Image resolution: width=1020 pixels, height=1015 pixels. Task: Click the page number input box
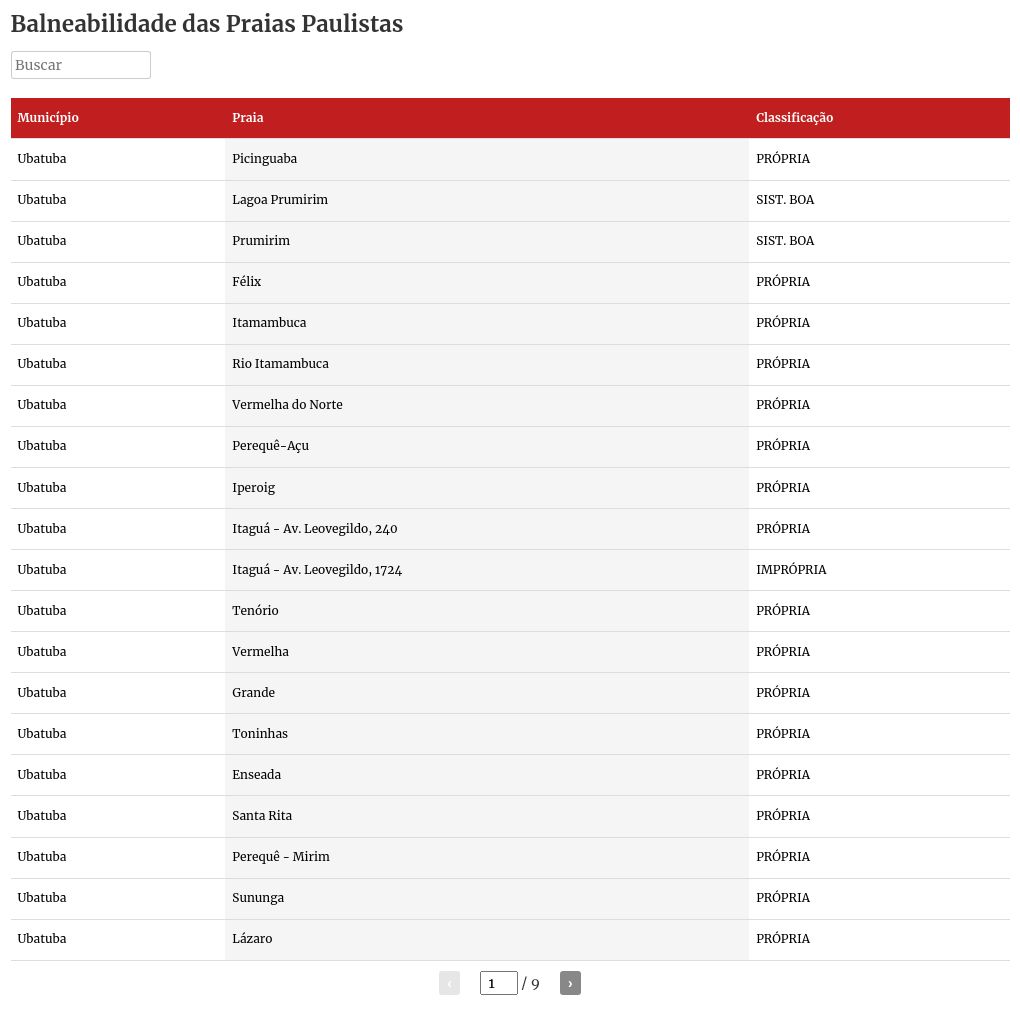click(x=498, y=983)
